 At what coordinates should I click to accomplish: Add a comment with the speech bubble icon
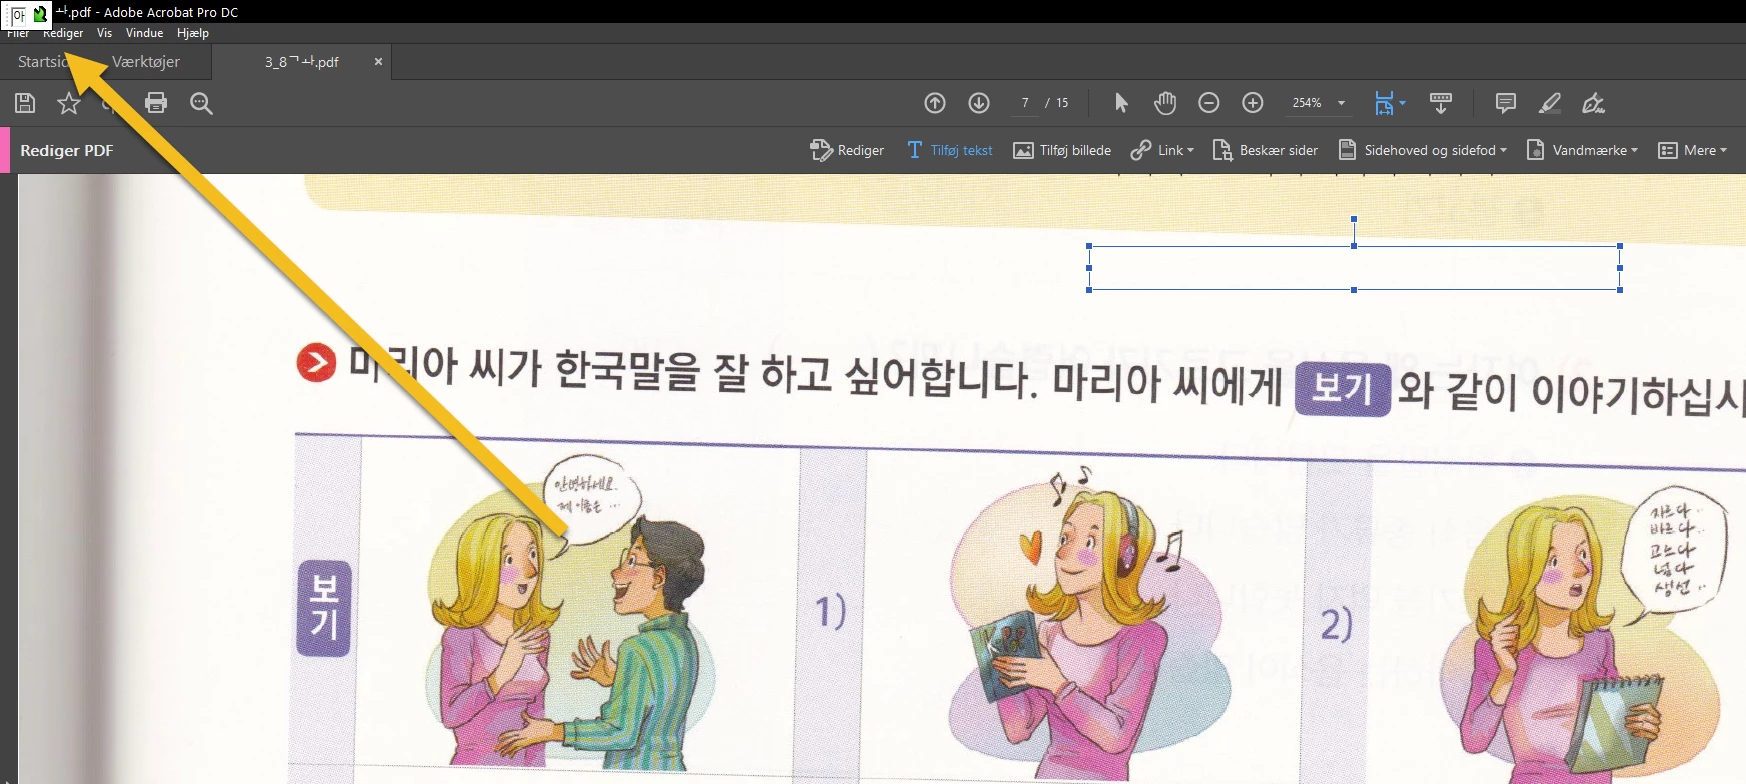1506,103
